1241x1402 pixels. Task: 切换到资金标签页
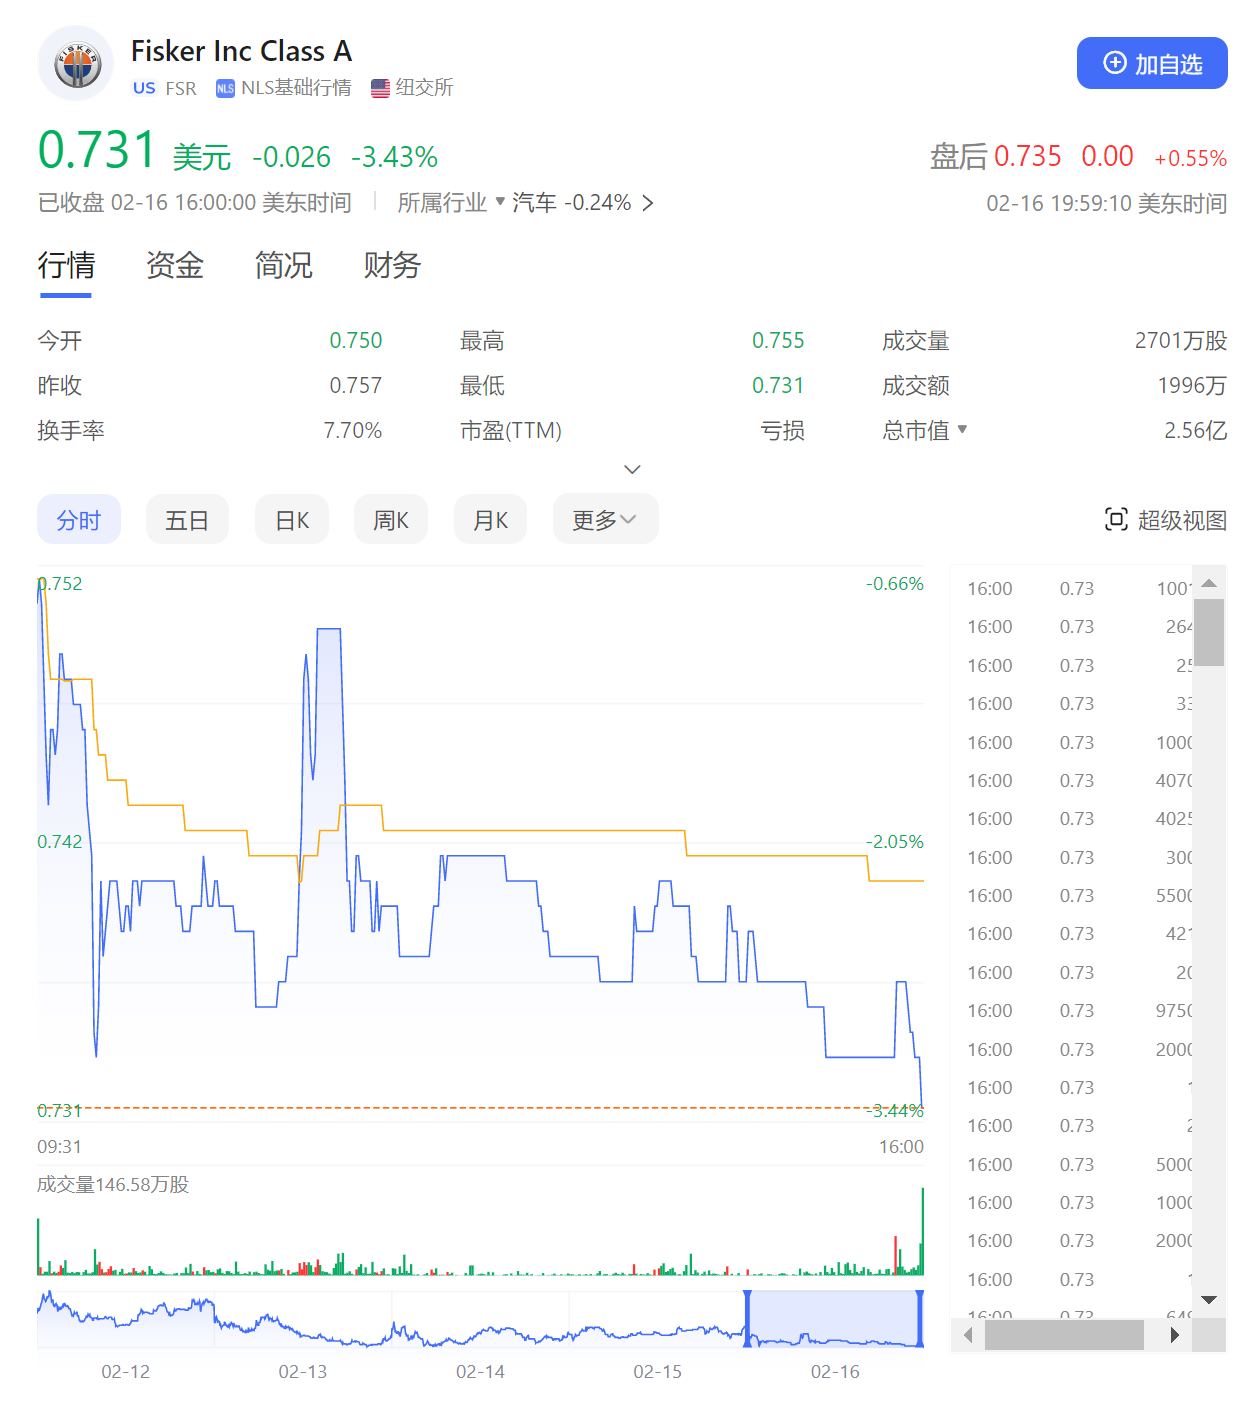174,265
